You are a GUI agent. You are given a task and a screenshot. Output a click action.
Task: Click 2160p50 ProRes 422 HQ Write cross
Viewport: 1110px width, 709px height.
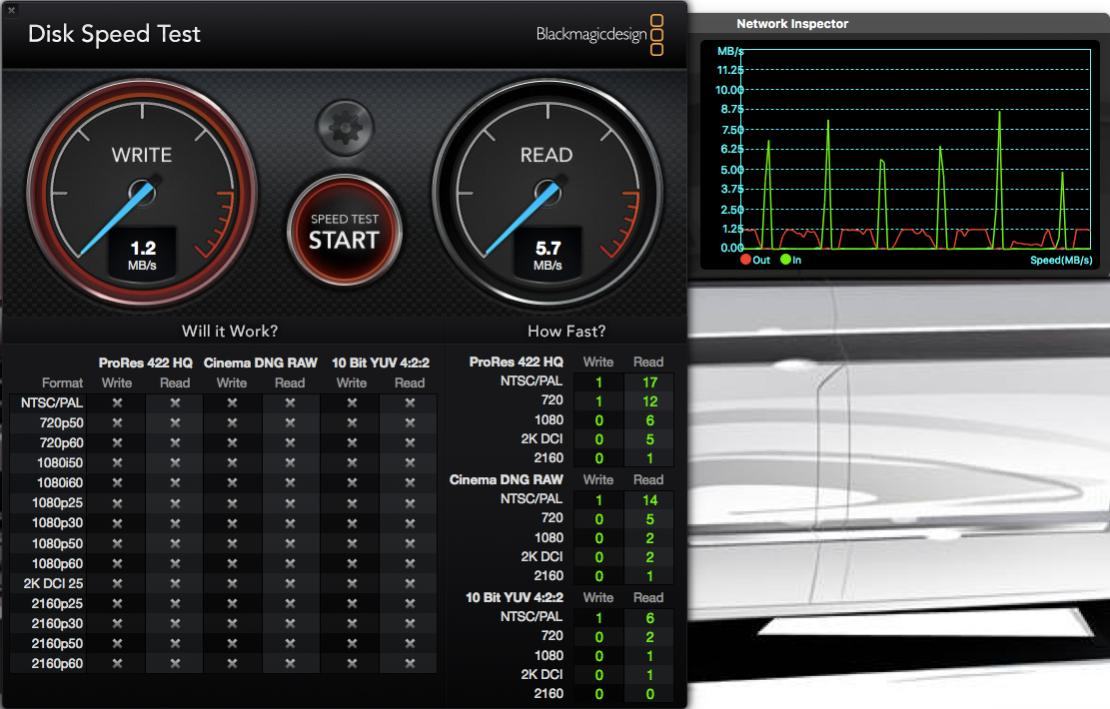tap(118, 644)
